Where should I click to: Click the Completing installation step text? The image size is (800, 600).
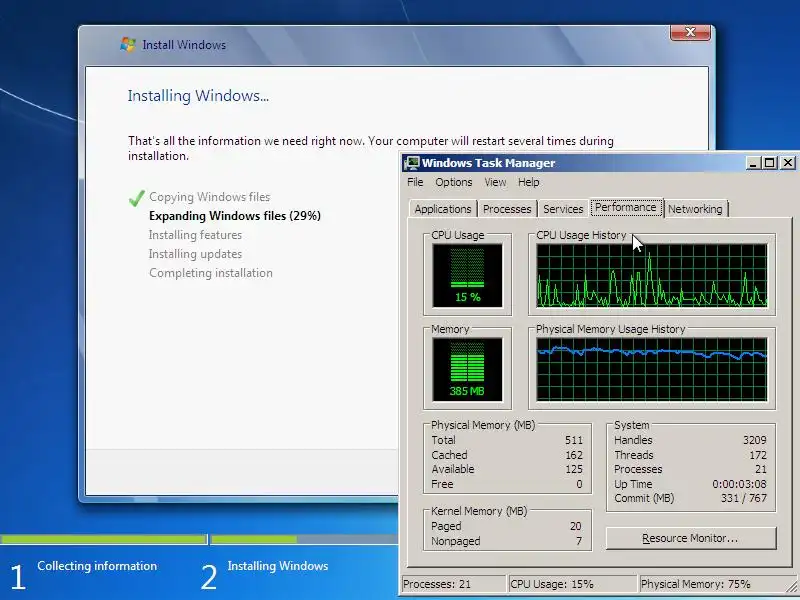211,273
